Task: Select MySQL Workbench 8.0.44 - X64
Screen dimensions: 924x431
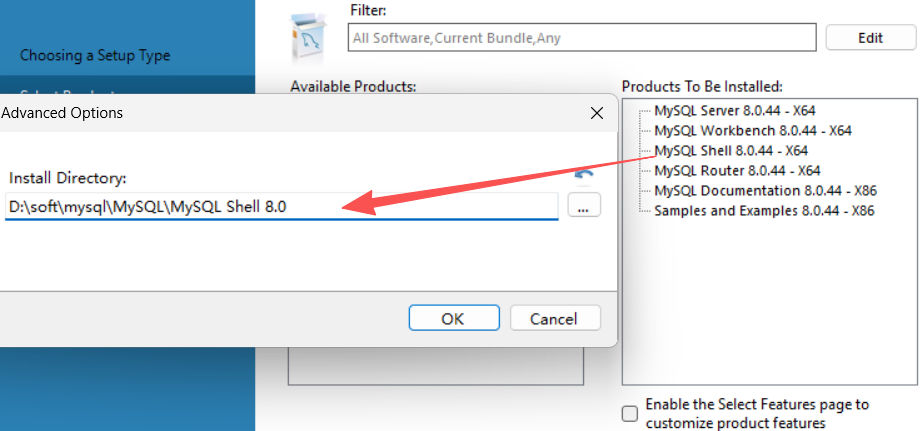Action: pos(752,130)
